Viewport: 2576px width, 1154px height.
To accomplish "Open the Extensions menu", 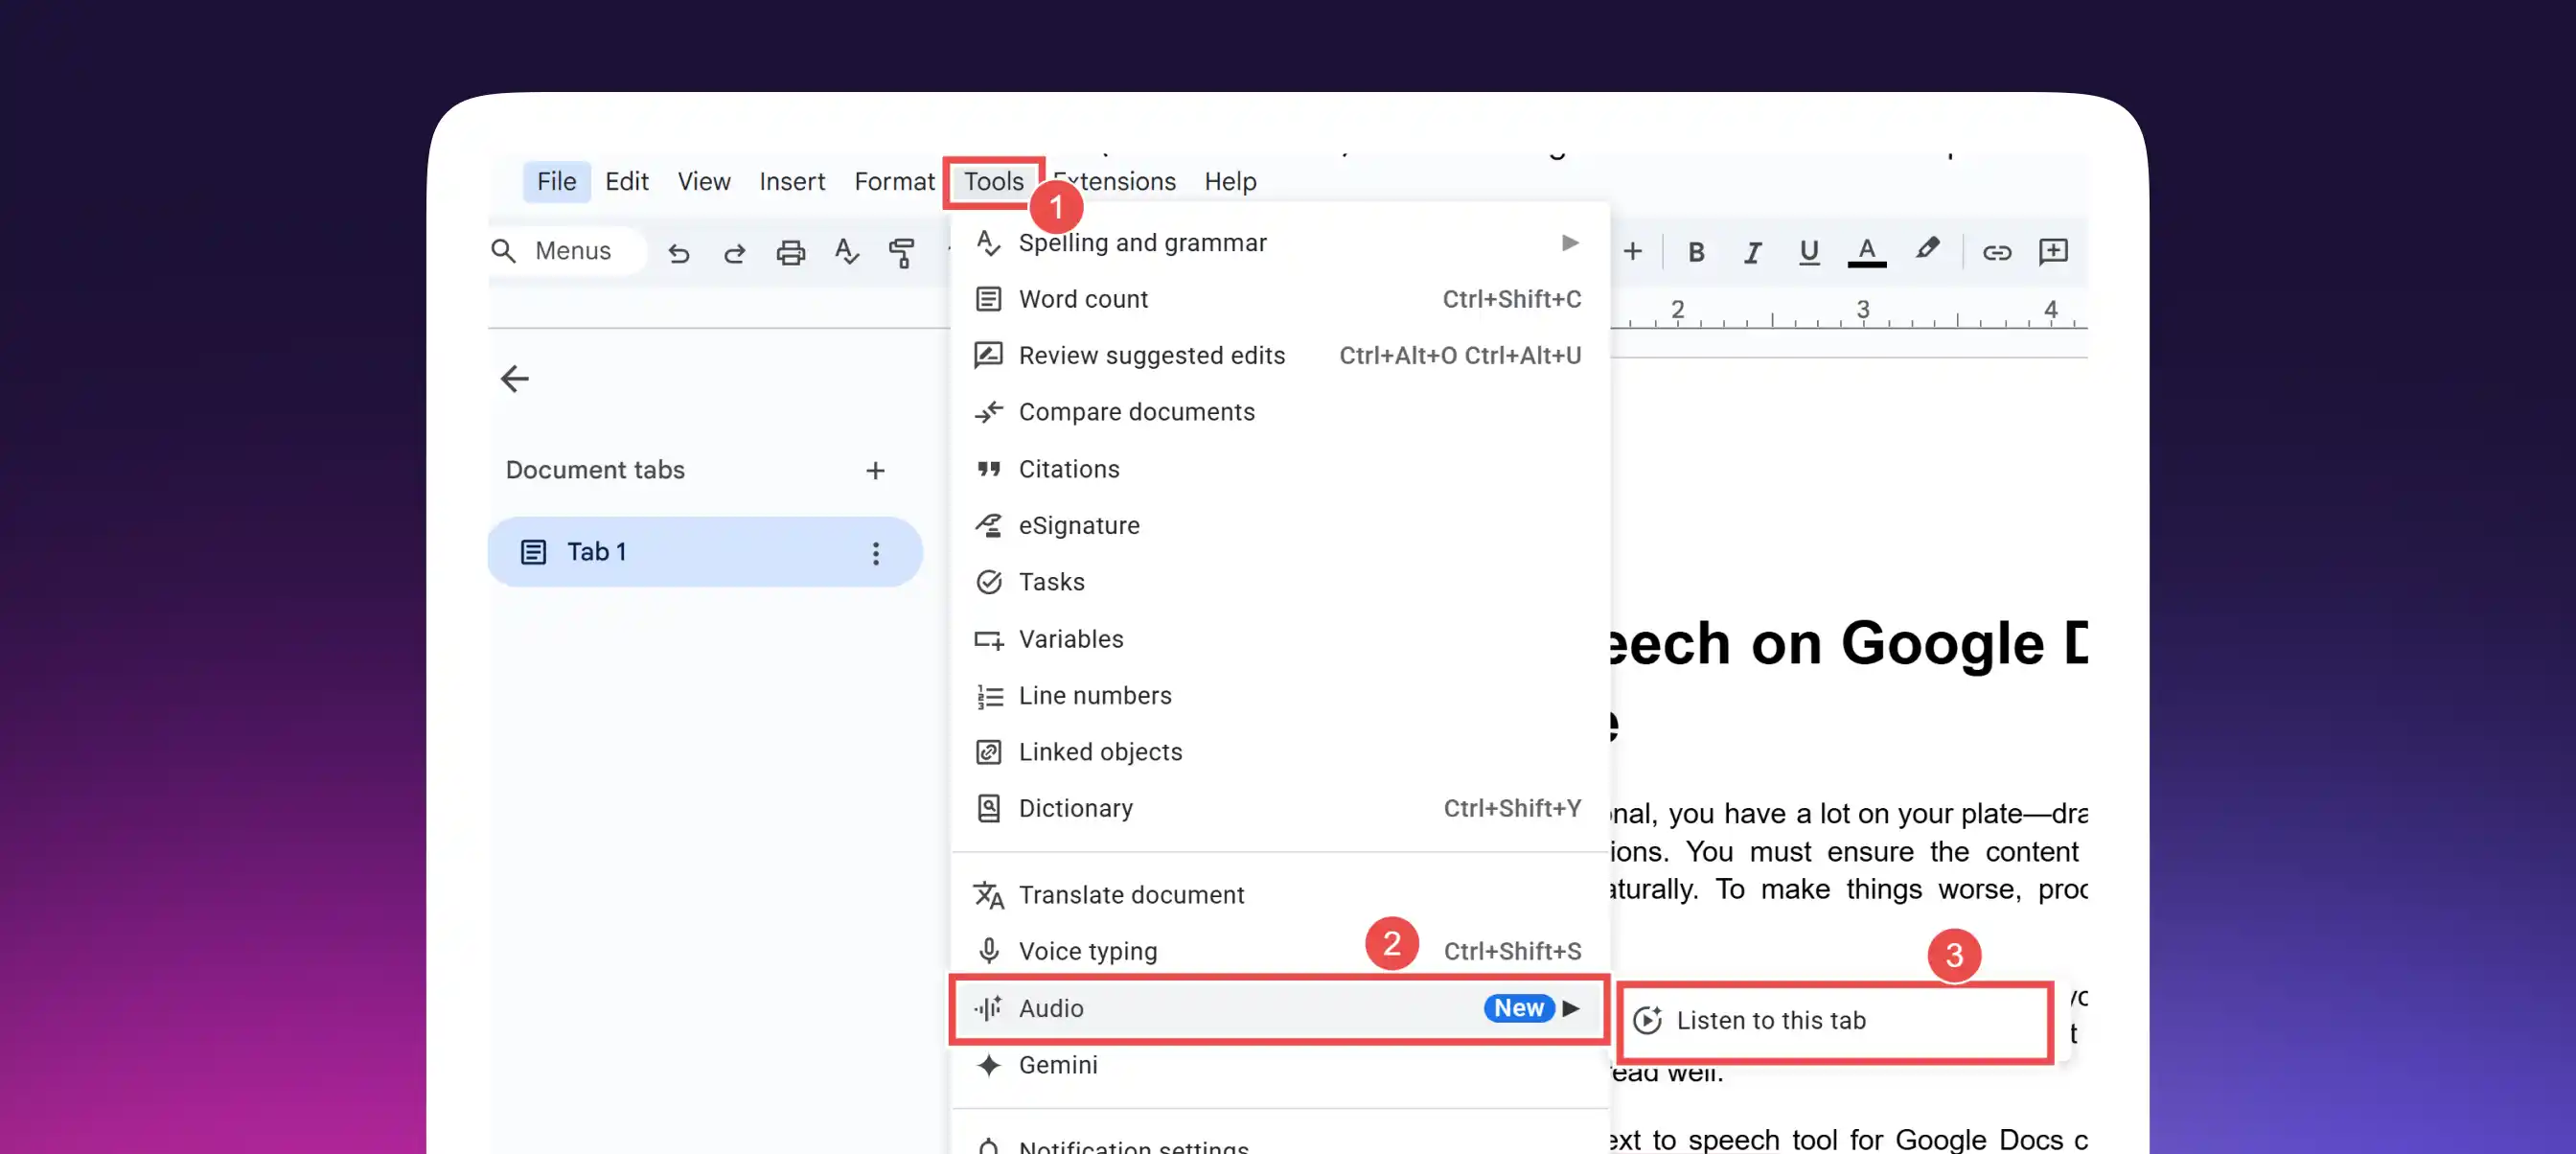I will tap(1114, 181).
